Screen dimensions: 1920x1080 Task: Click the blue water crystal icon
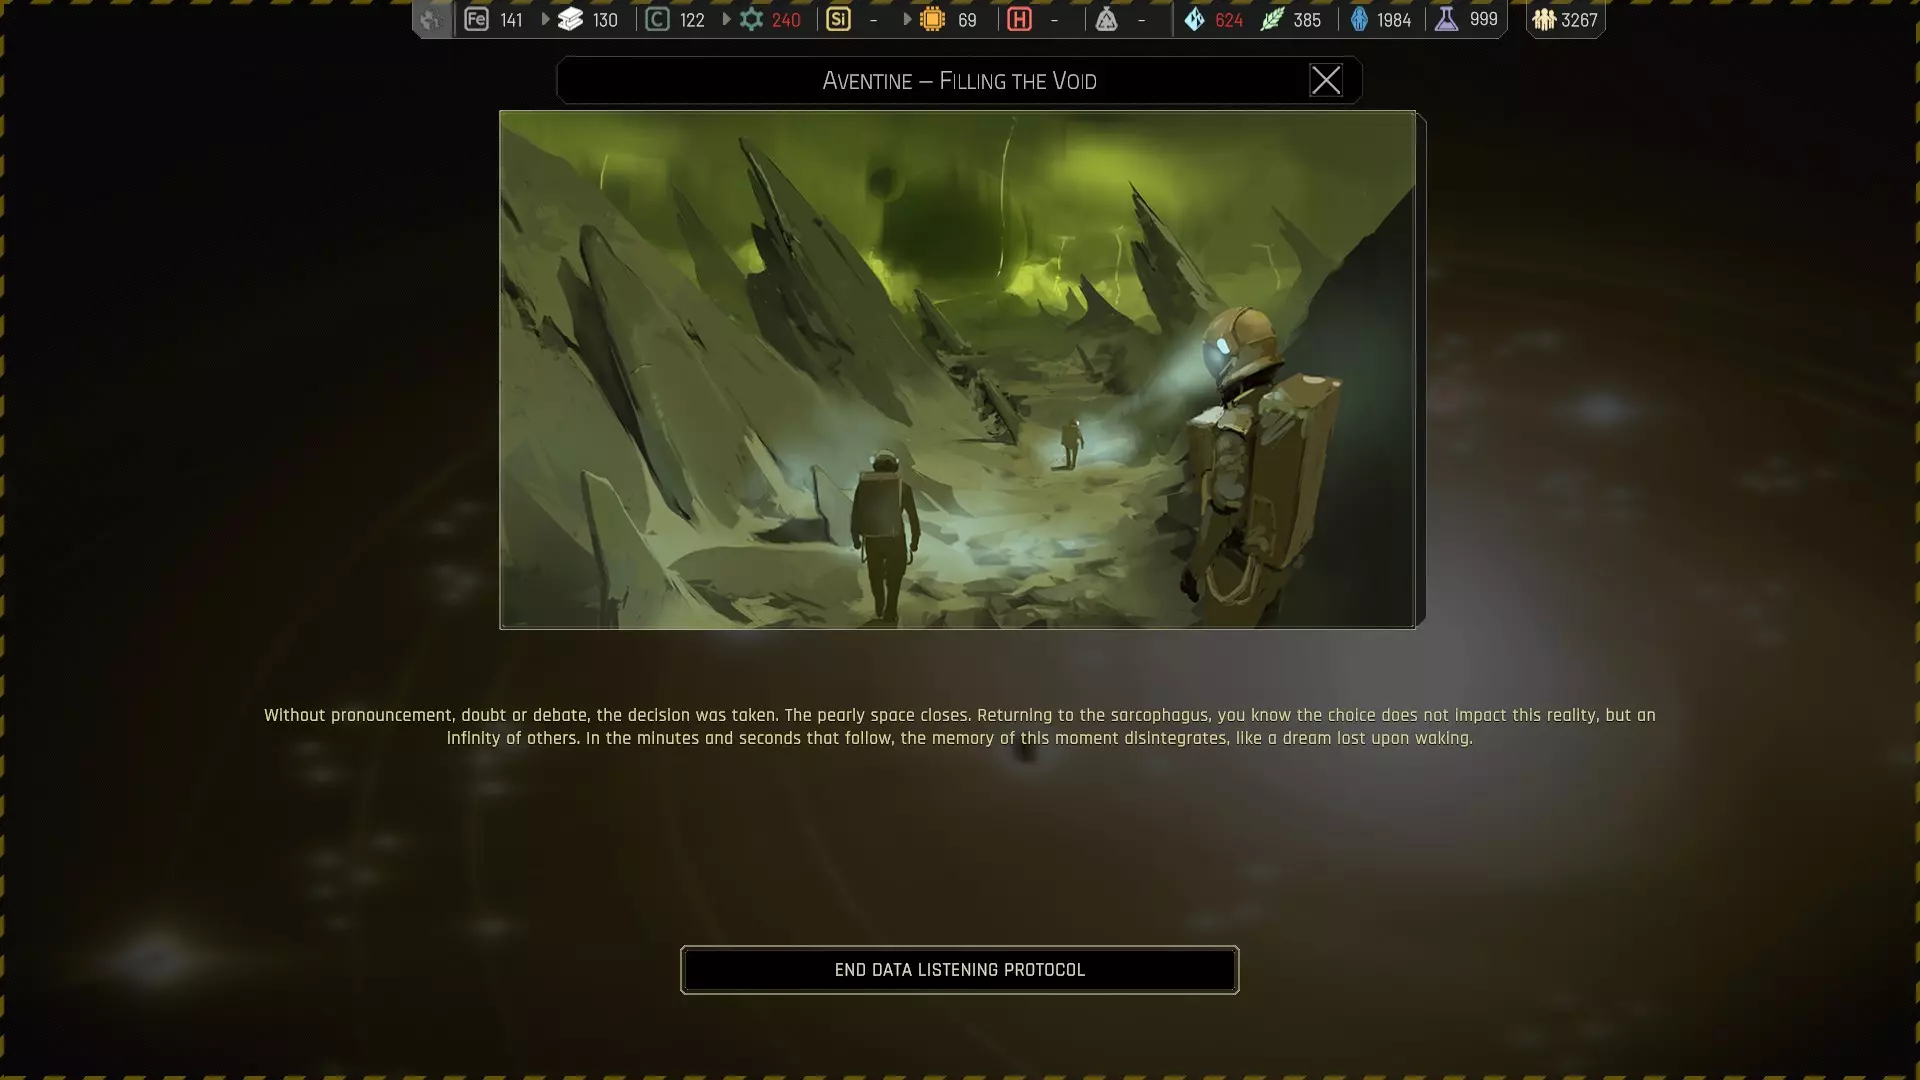(1194, 19)
